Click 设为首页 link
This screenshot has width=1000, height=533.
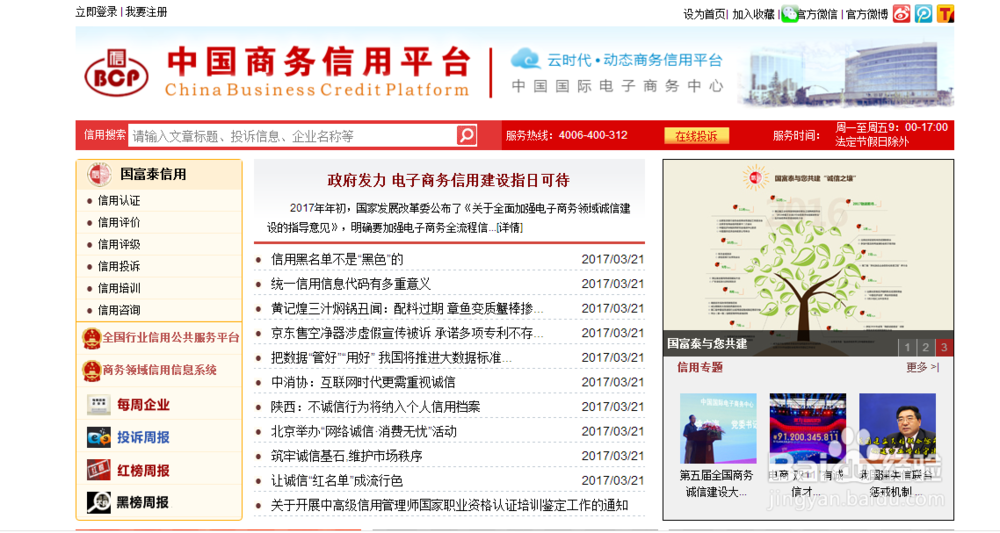point(704,14)
